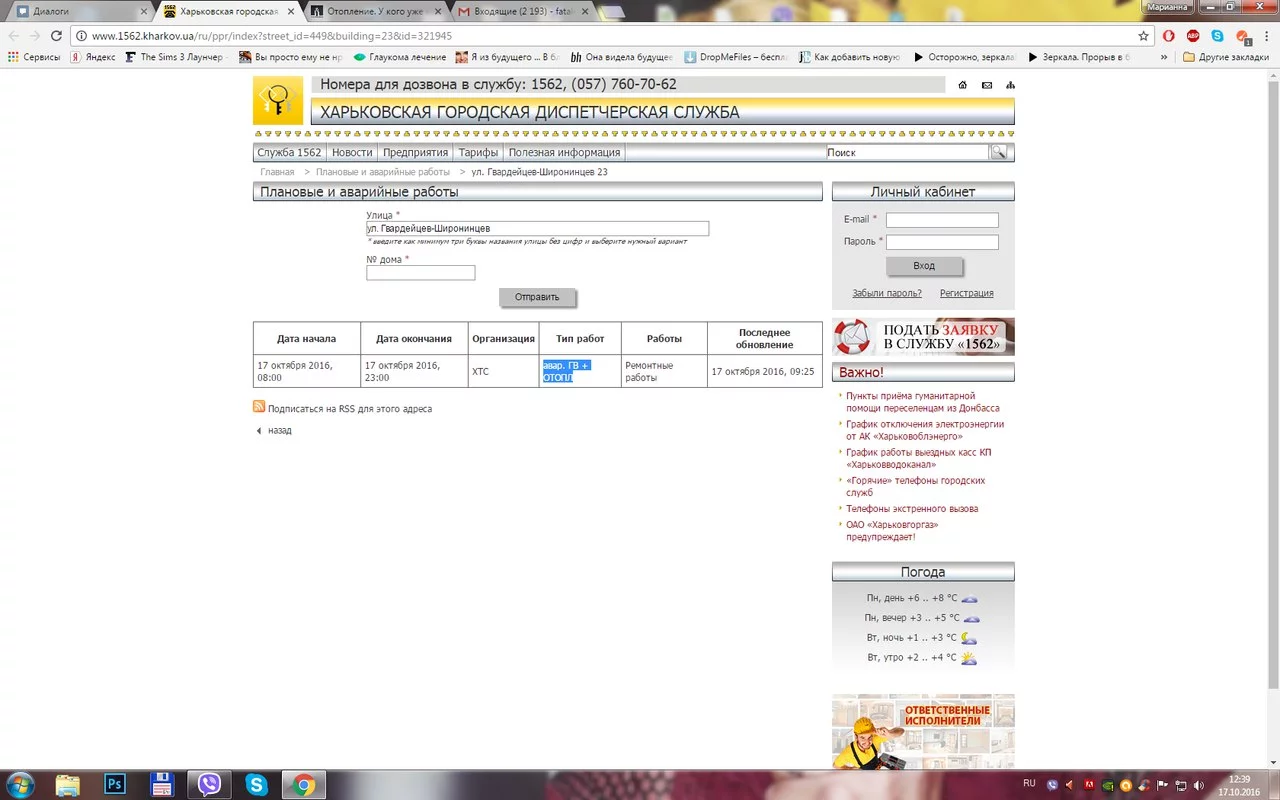The width and height of the screenshot is (1280, 800).
Task: Click the RU language indicator in taskbar
Action: (1030, 783)
